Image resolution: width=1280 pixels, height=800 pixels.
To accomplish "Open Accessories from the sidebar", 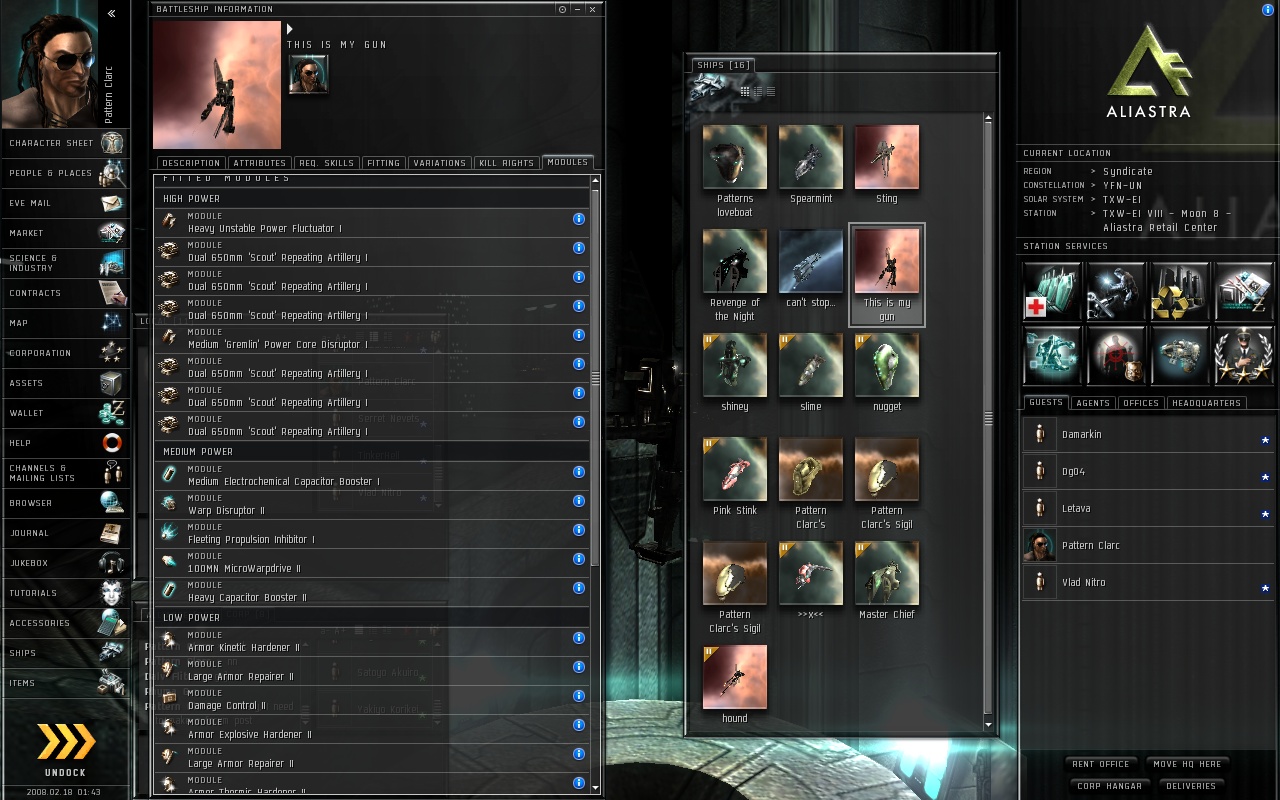I will point(65,623).
